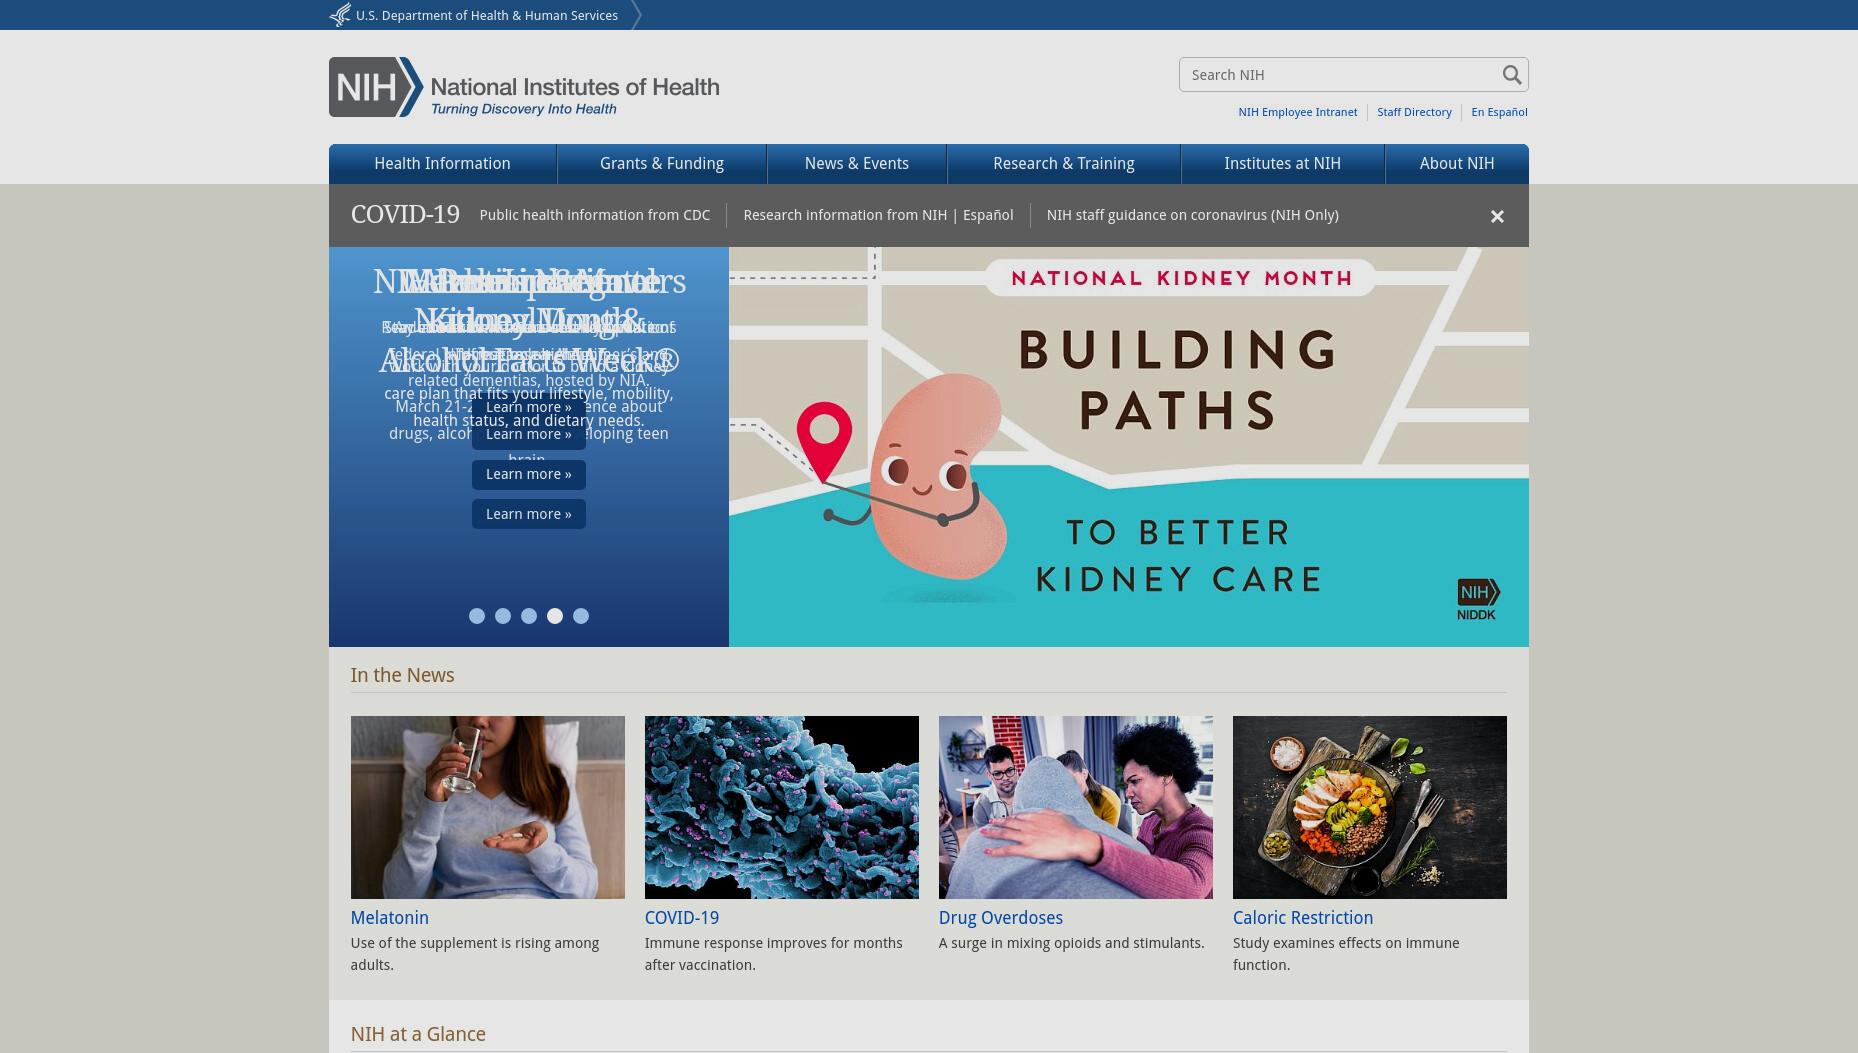
Task: Open the About NIH menu
Action: click(1457, 164)
